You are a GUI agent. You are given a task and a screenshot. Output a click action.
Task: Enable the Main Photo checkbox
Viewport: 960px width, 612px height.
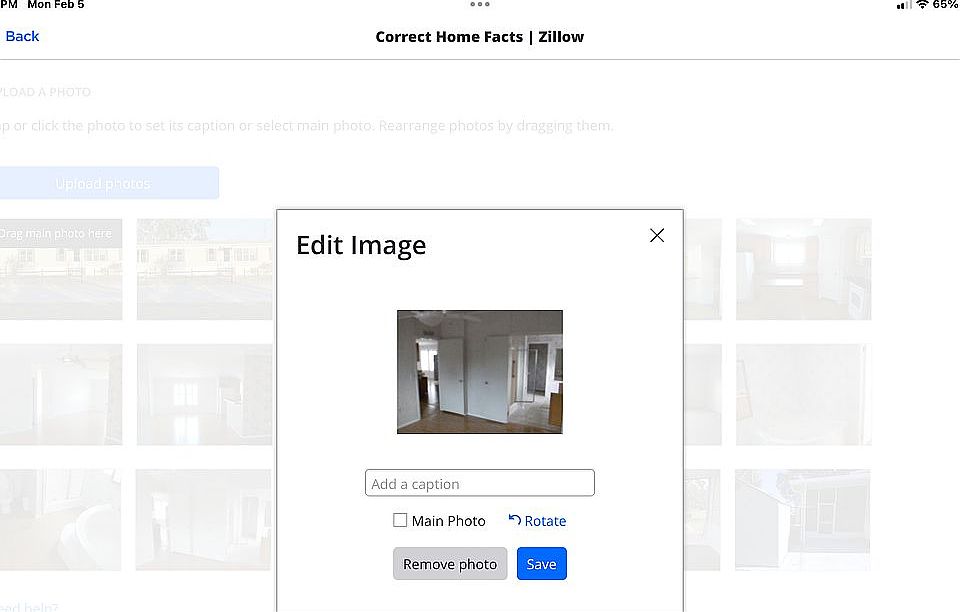click(400, 520)
